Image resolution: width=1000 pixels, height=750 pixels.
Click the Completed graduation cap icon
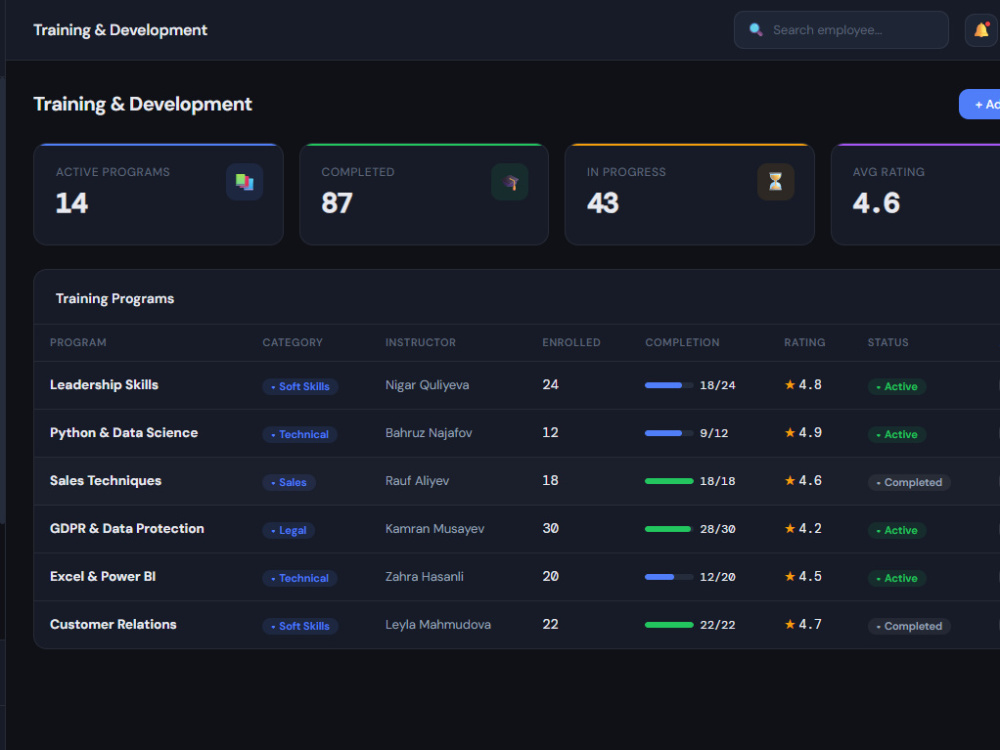click(510, 182)
